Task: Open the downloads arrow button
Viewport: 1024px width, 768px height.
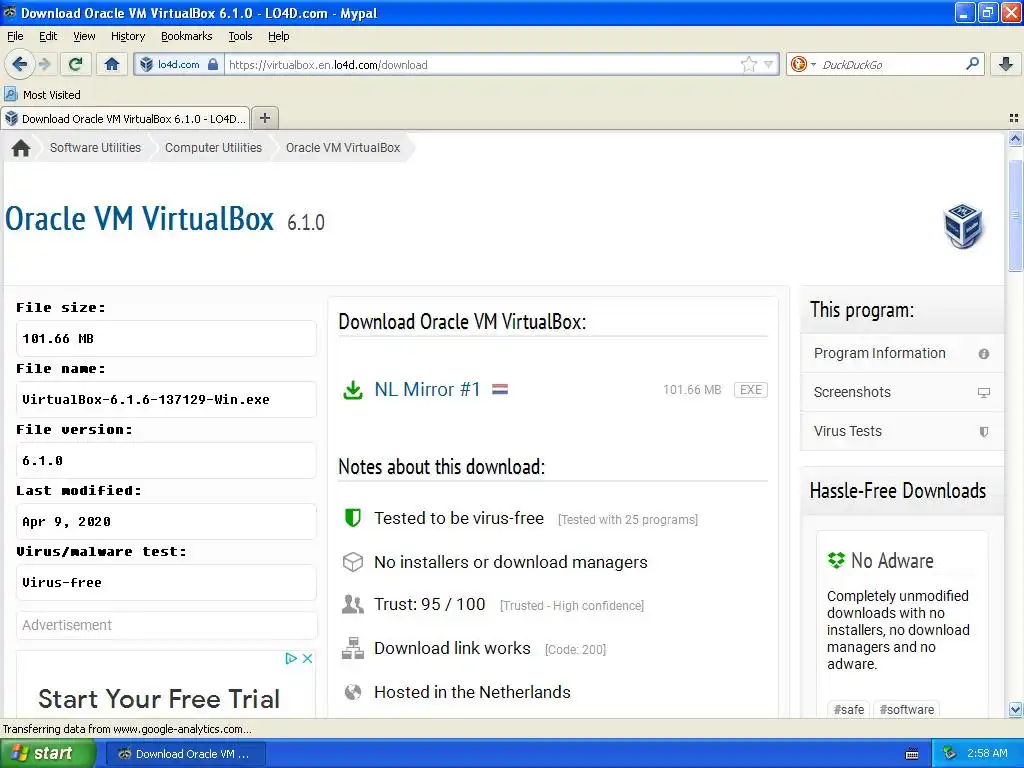Action: 1006,64
